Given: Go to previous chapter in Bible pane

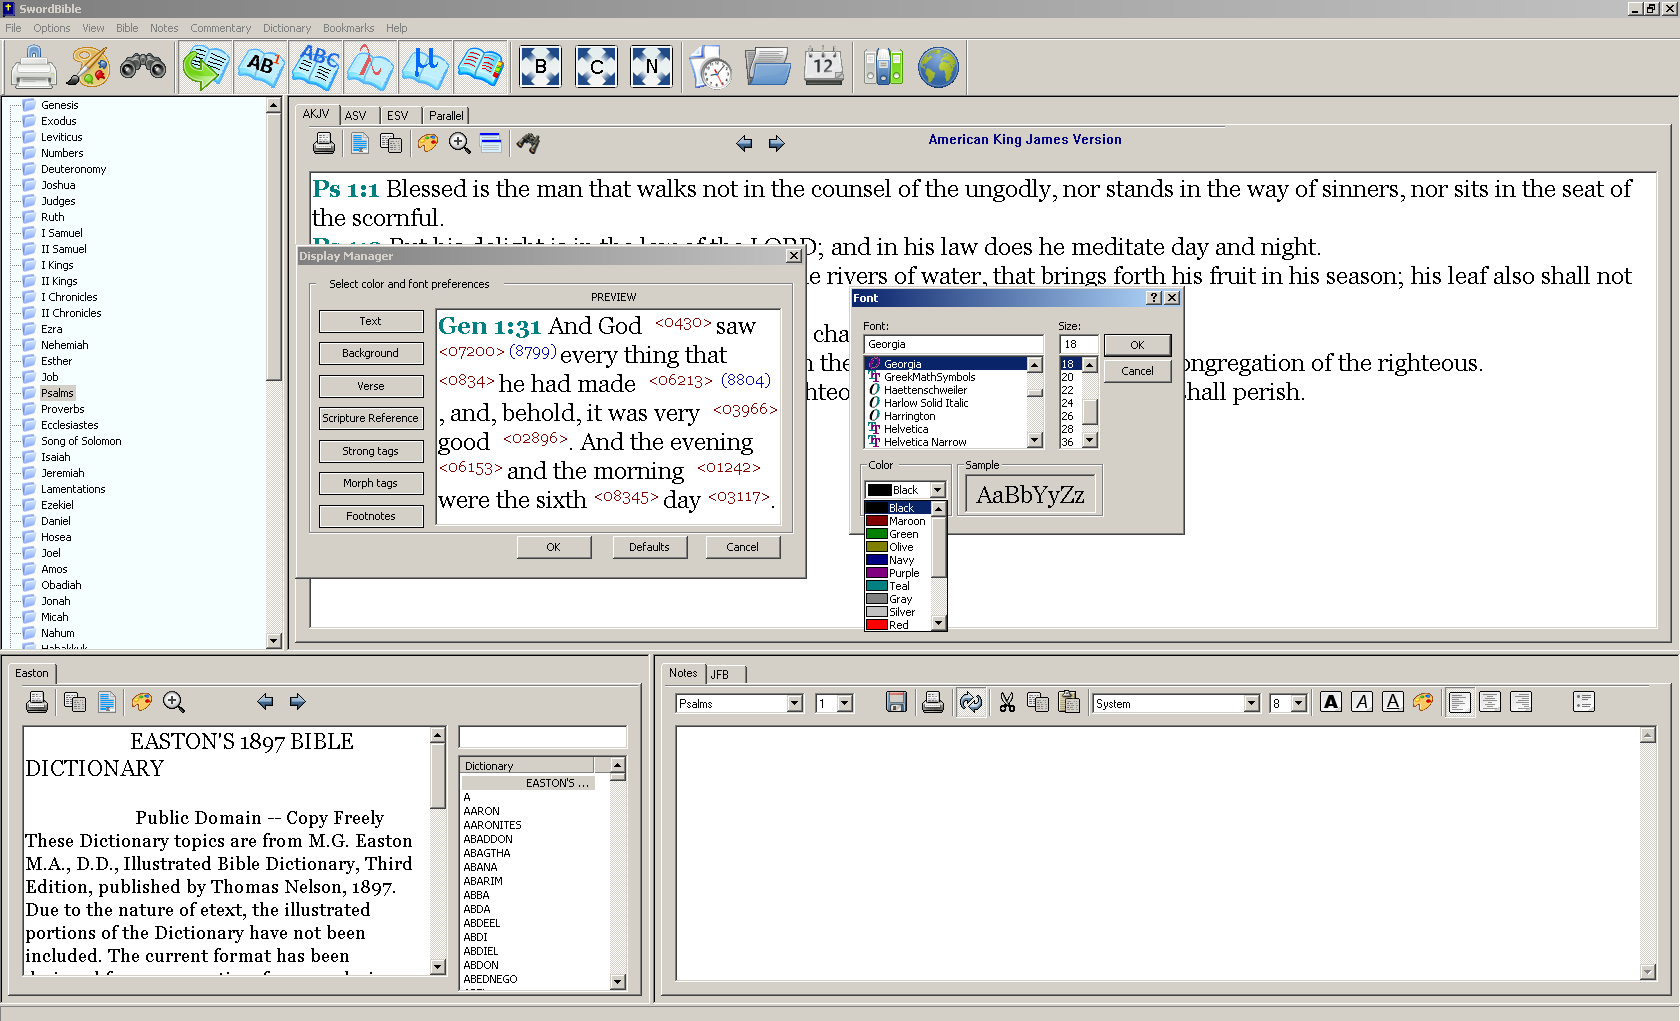Looking at the screenshot, I should click(744, 143).
